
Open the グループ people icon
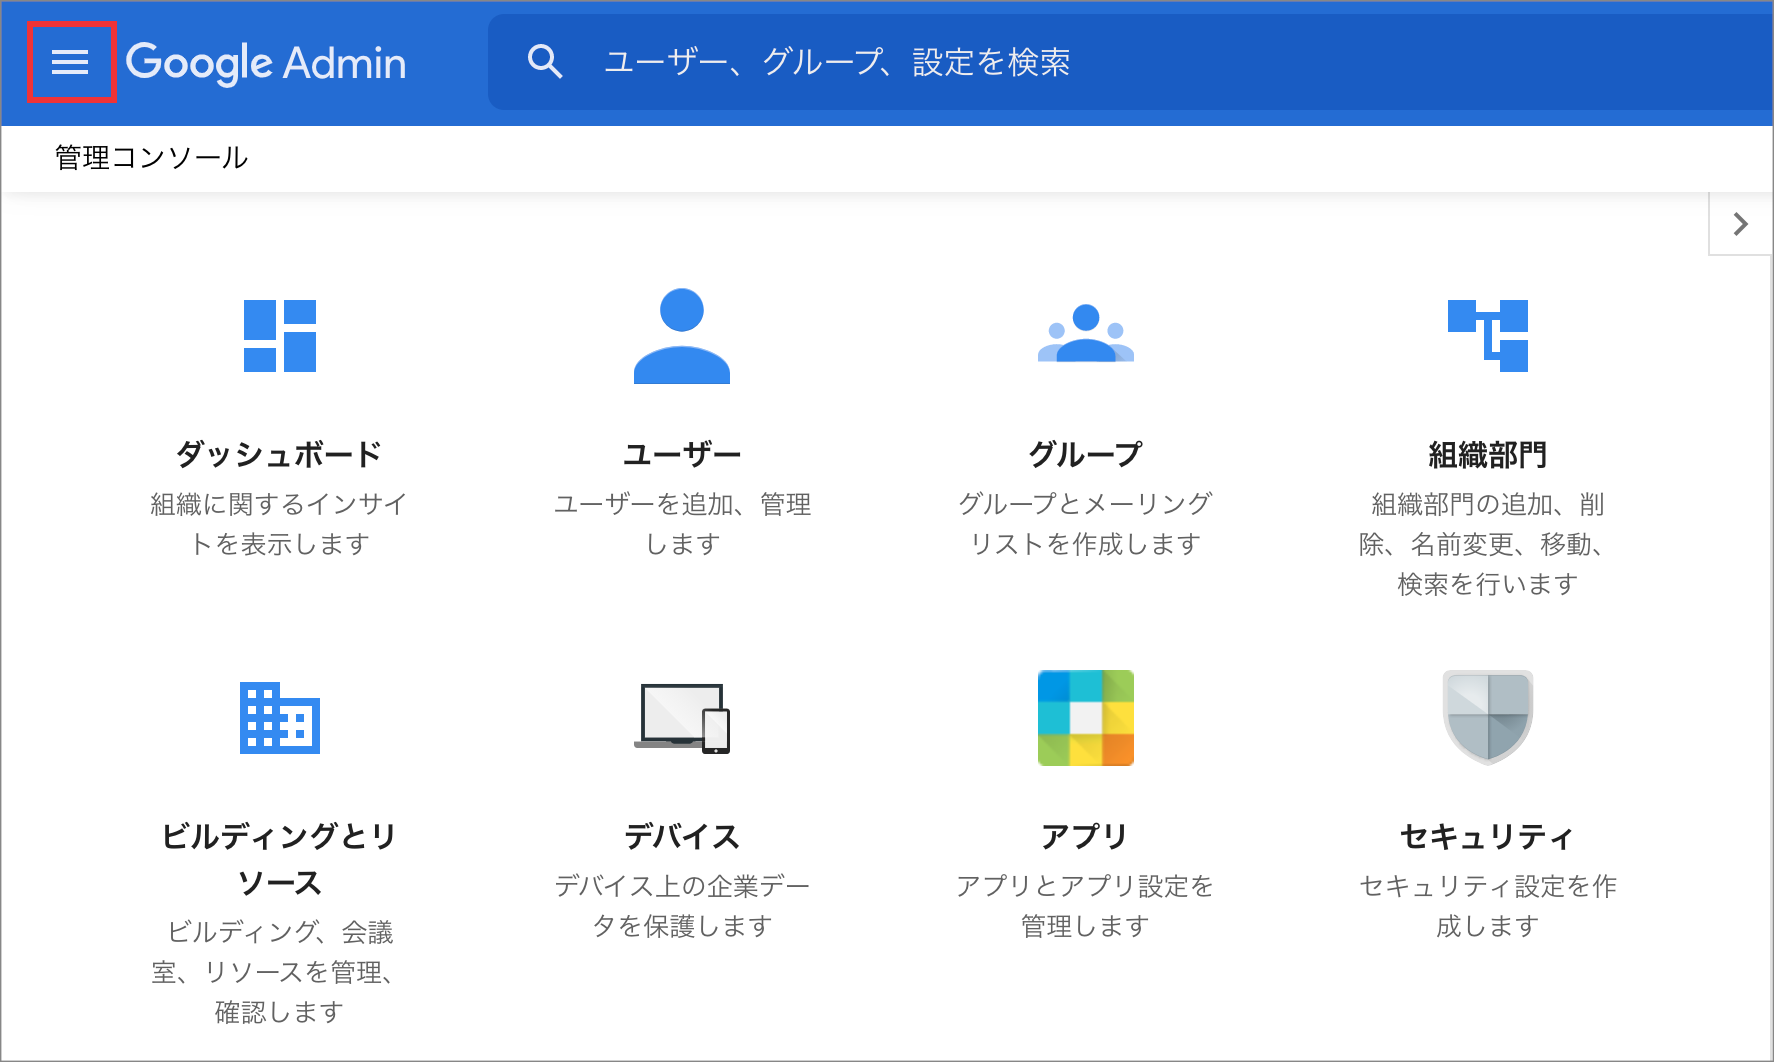1086,334
